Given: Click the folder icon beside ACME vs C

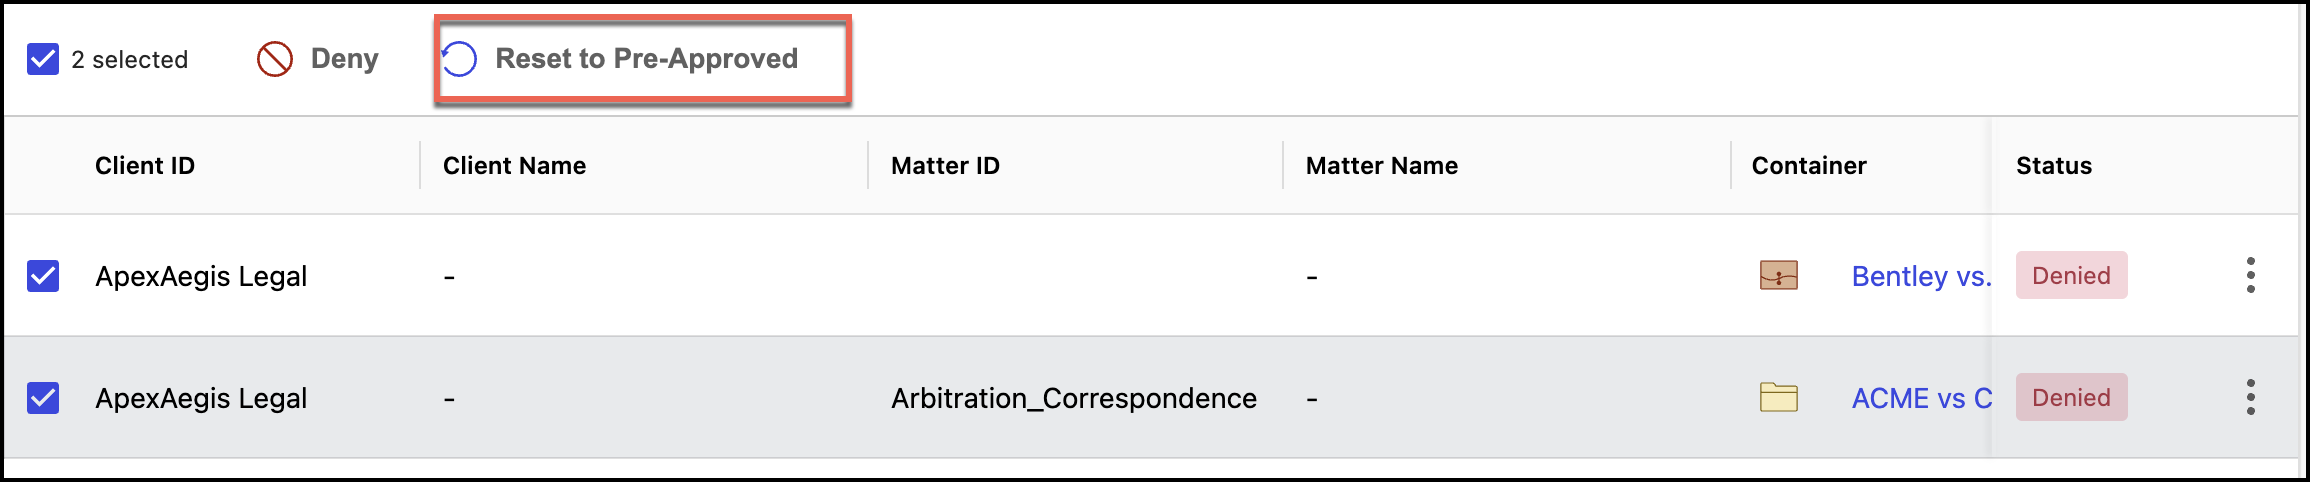Looking at the screenshot, I should coord(1778,397).
